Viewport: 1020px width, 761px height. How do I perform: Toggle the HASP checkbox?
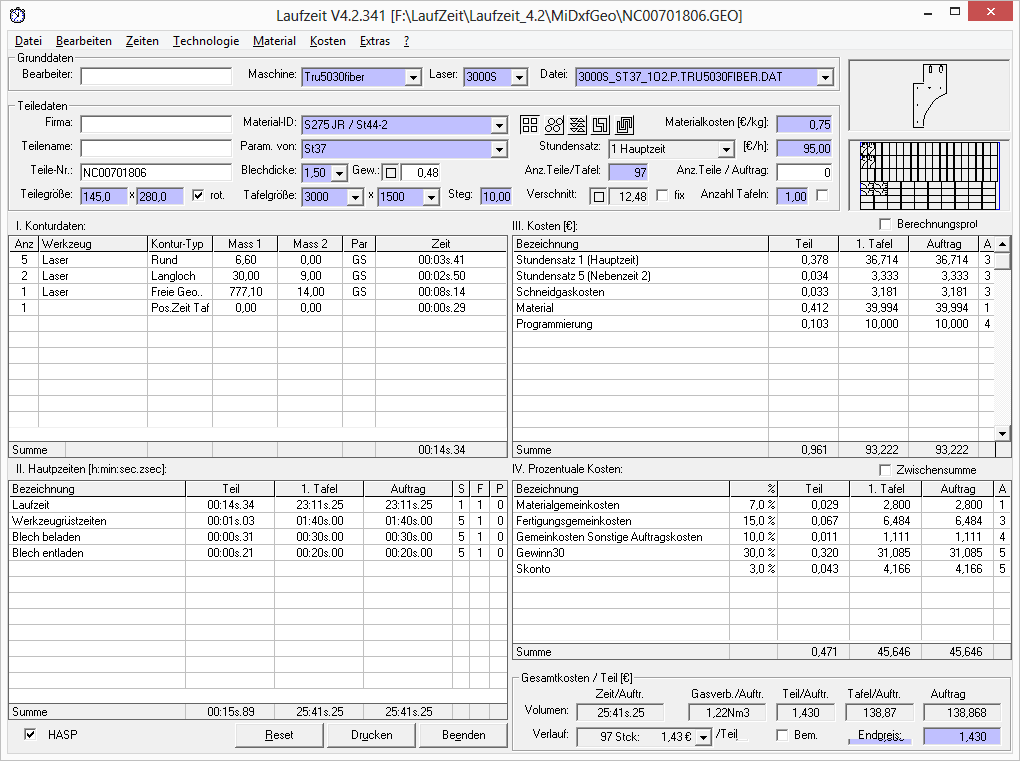click(30, 734)
